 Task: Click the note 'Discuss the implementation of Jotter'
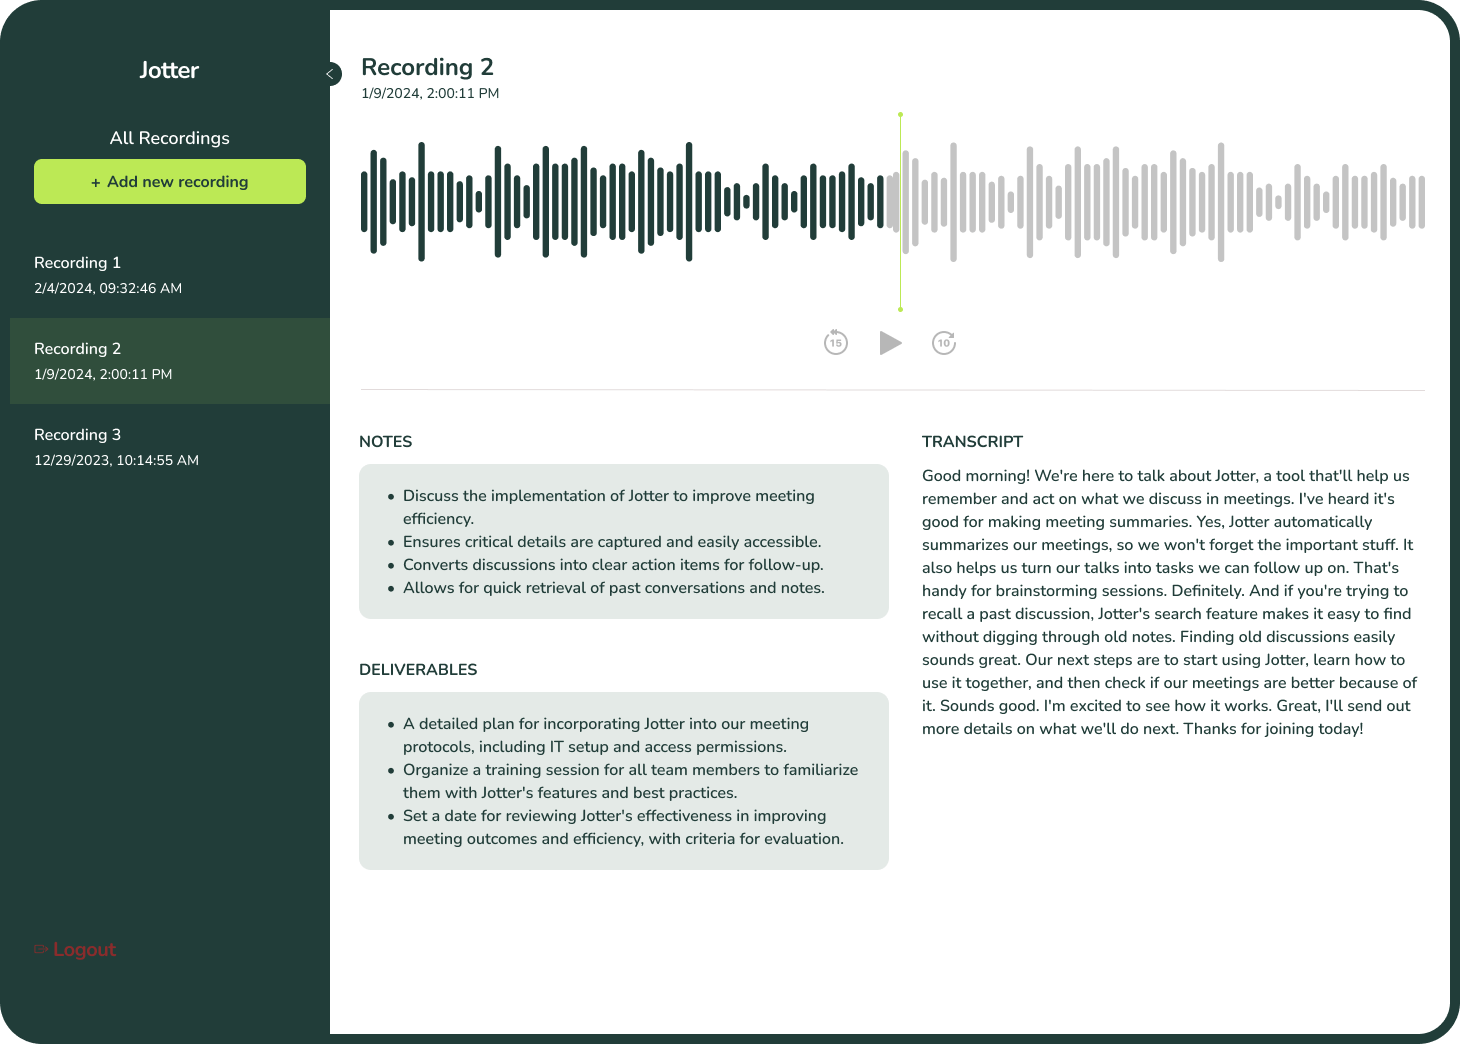coord(609,507)
